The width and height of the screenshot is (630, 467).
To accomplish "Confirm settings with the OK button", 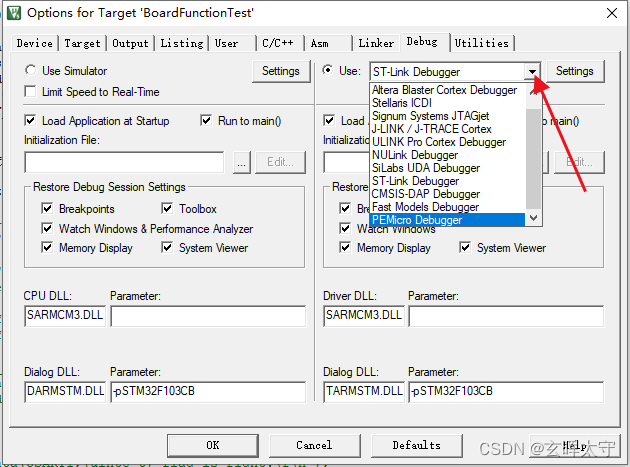I will (x=213, y=445).
